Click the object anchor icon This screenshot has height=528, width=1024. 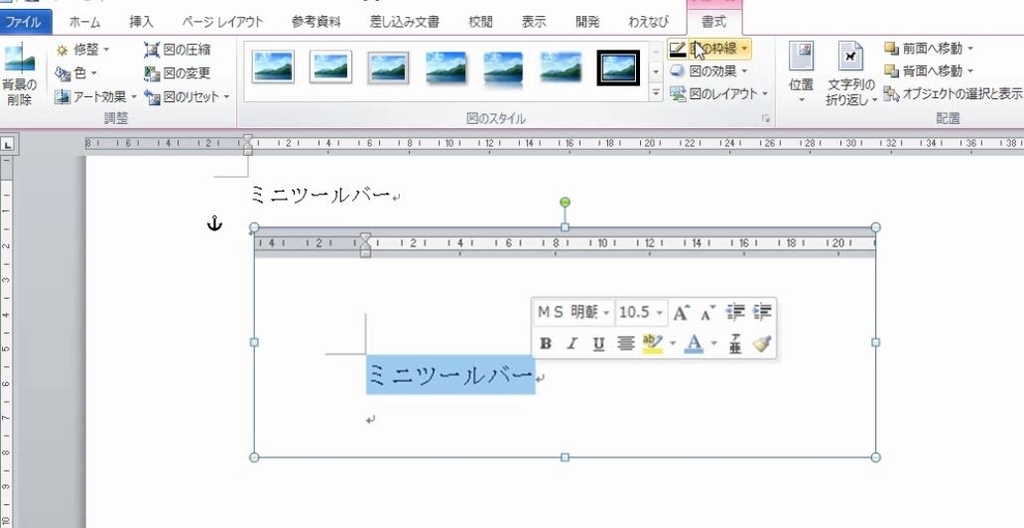[214, 224]
